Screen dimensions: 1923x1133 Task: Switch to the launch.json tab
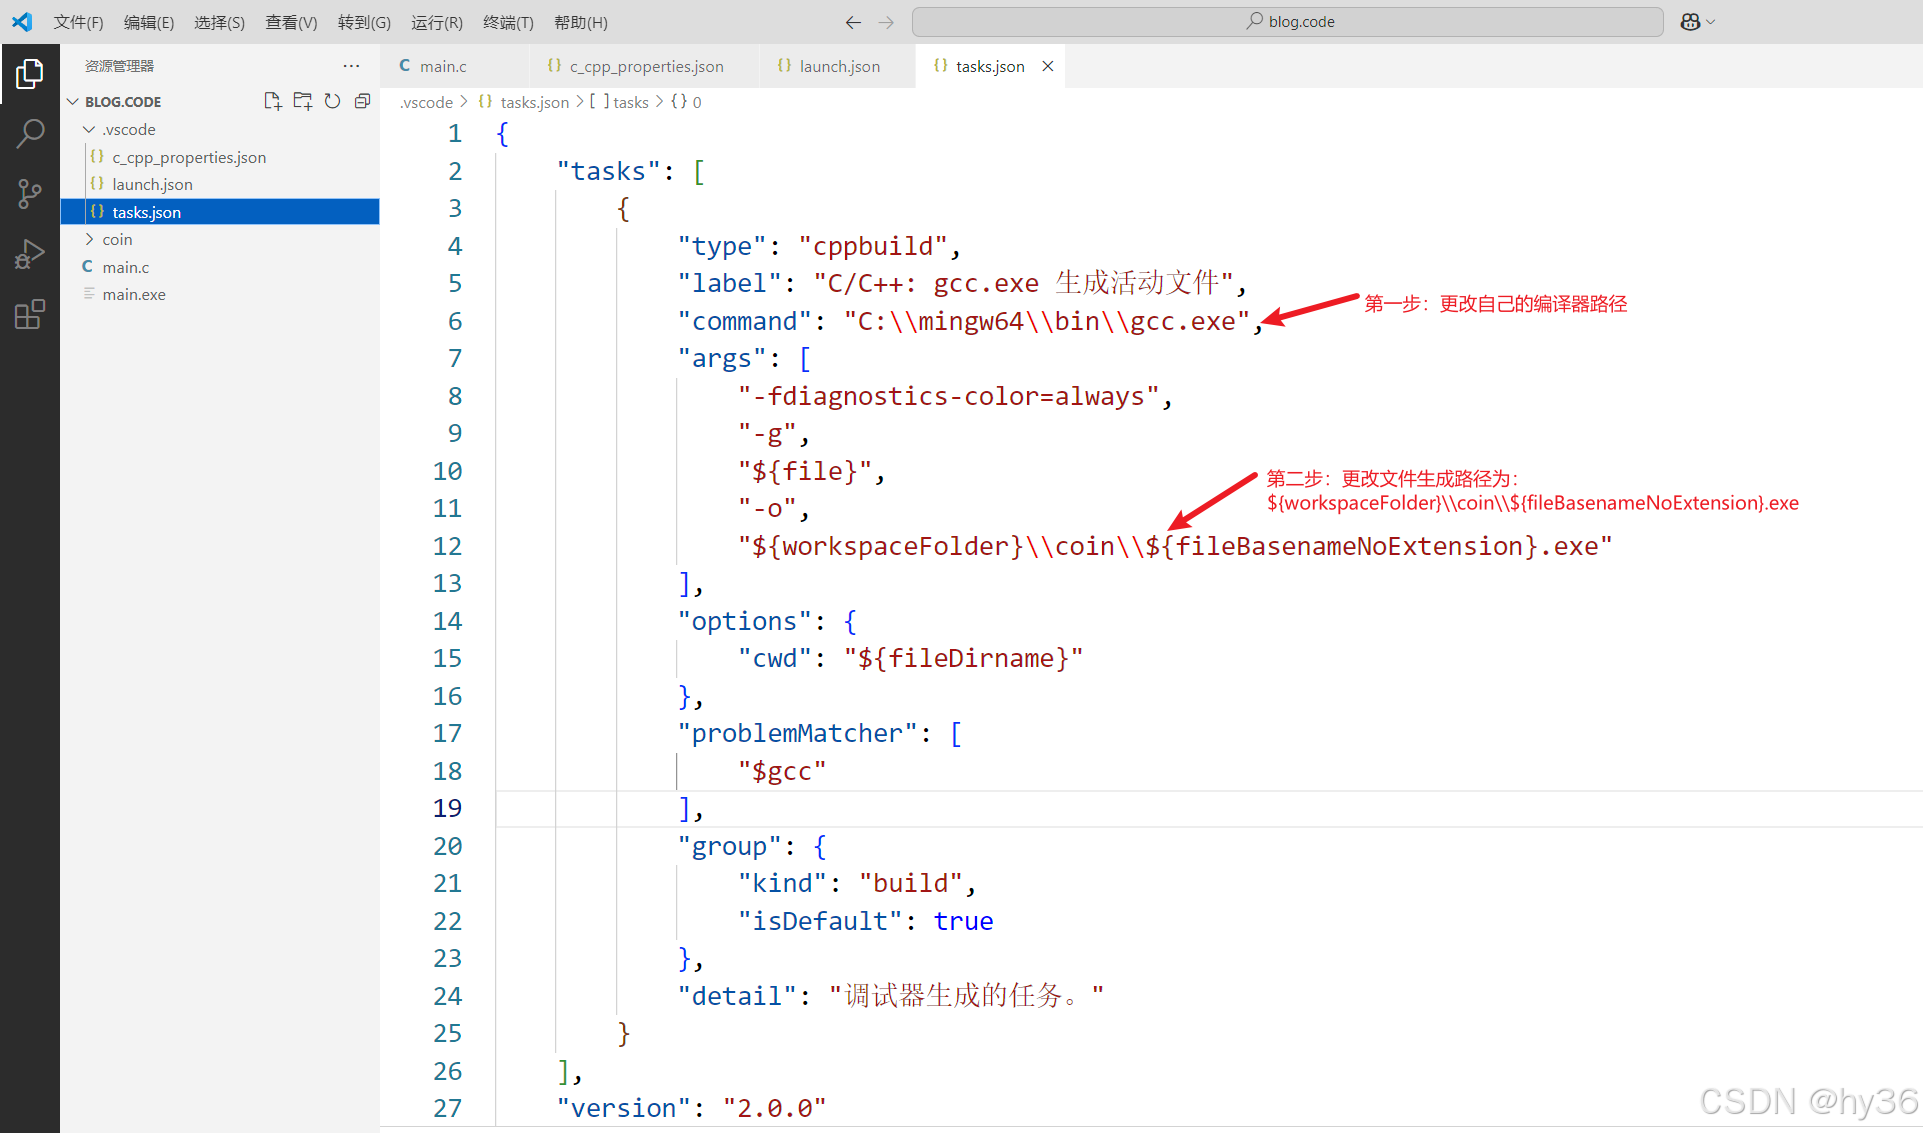pyautogui.click(x=838, y=65)
